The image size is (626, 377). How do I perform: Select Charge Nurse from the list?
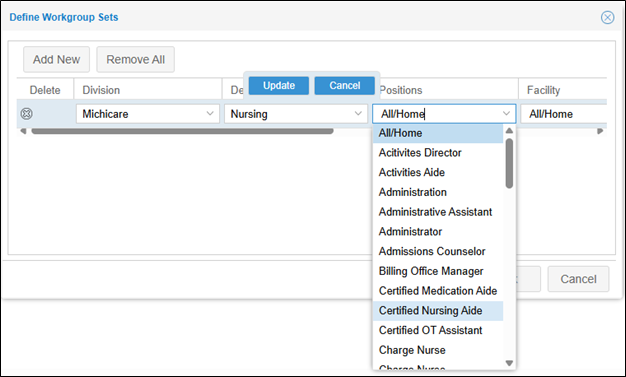click(x=438, y=350)
